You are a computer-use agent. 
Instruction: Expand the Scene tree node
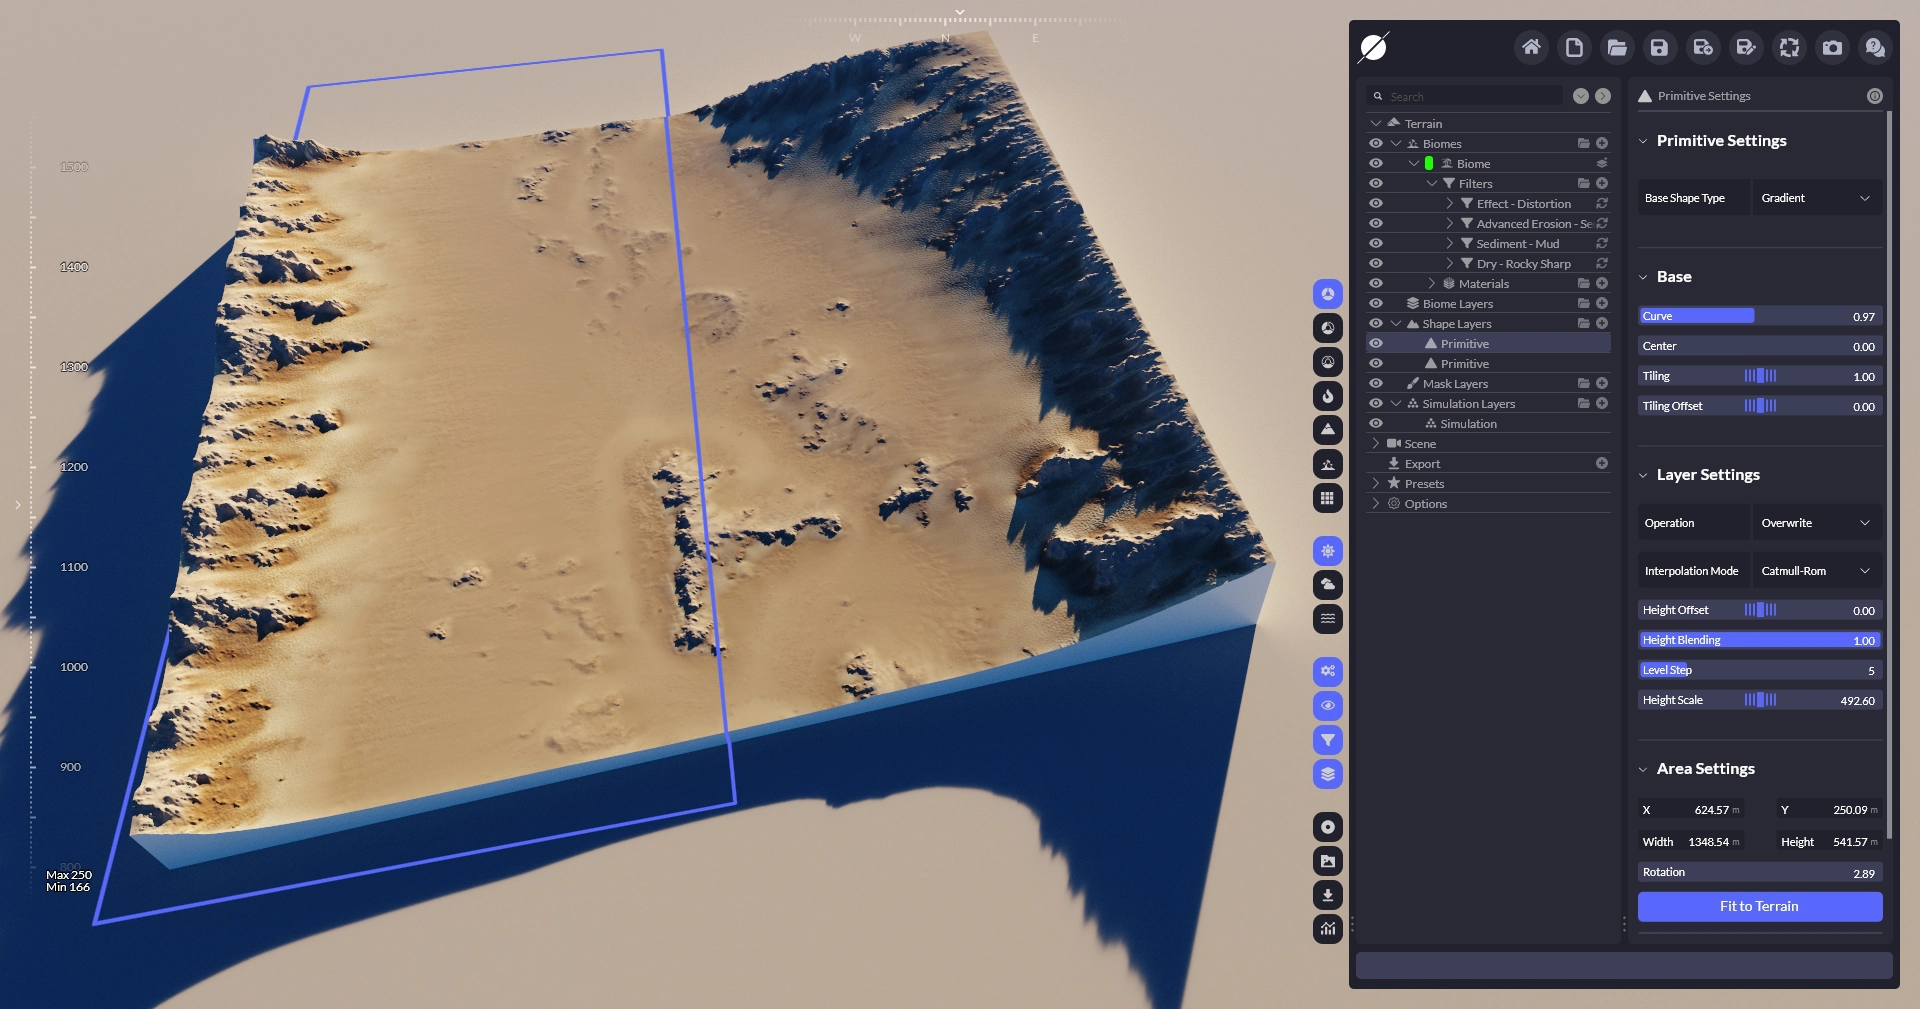click(1376, 444)
